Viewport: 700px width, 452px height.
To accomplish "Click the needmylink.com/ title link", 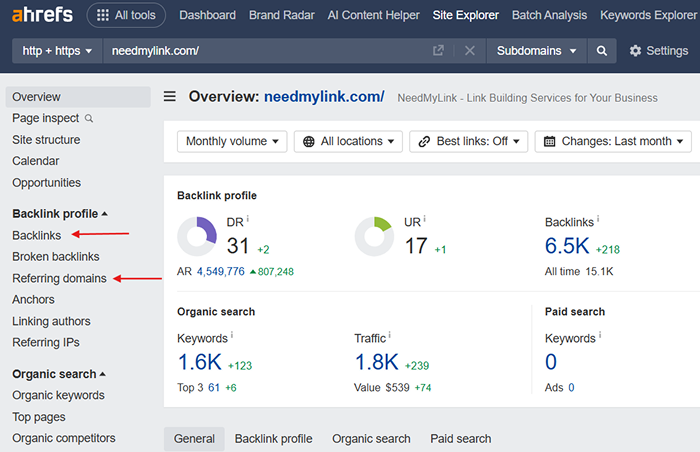I will pos(324,96).
